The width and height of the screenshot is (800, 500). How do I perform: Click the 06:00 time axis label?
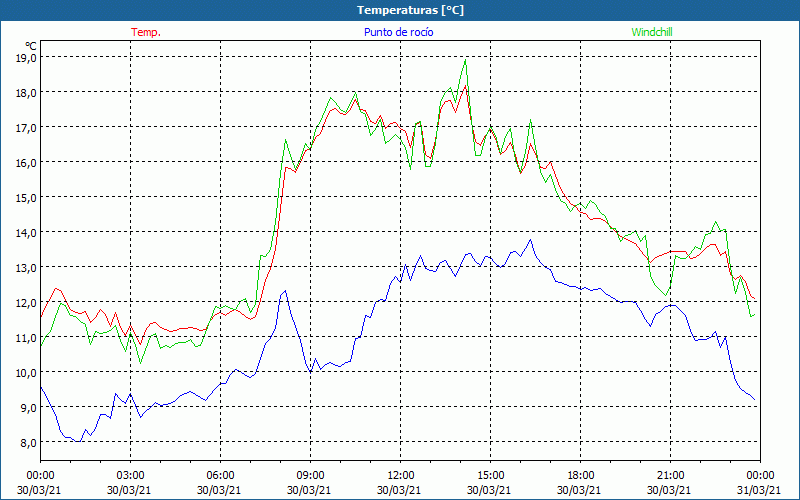[220, 476]
